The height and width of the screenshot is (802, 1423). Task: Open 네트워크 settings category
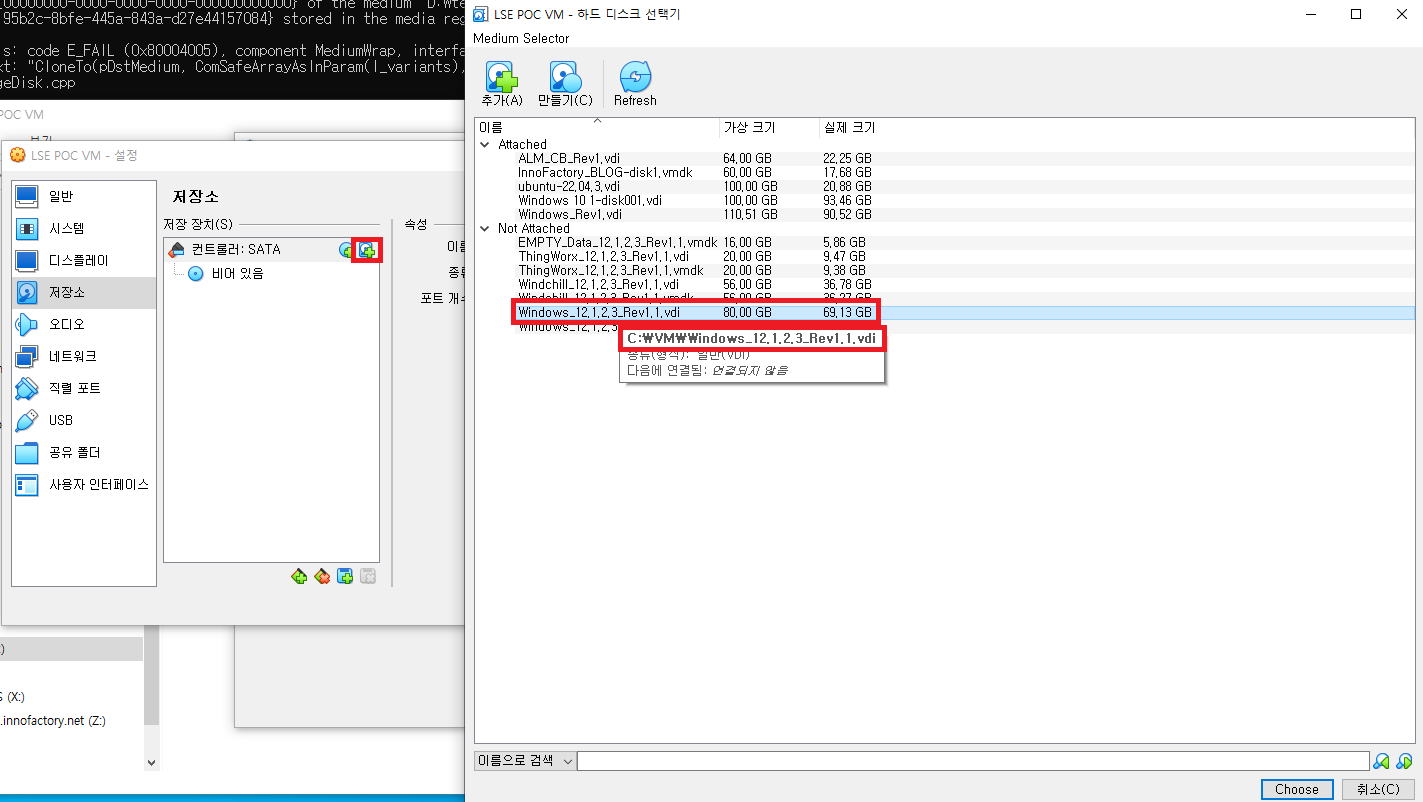(84, 357)
